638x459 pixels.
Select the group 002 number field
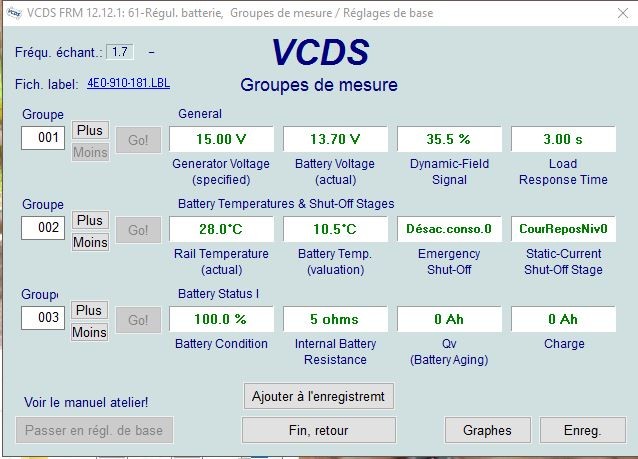(44, 228)
